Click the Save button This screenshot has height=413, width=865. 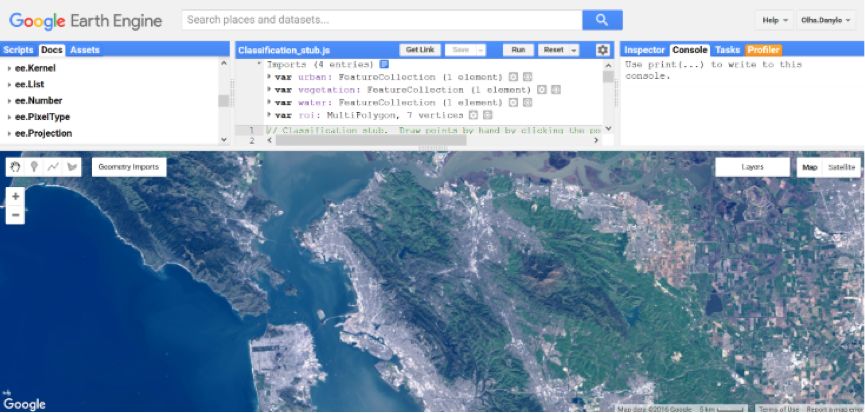(461, 50)
